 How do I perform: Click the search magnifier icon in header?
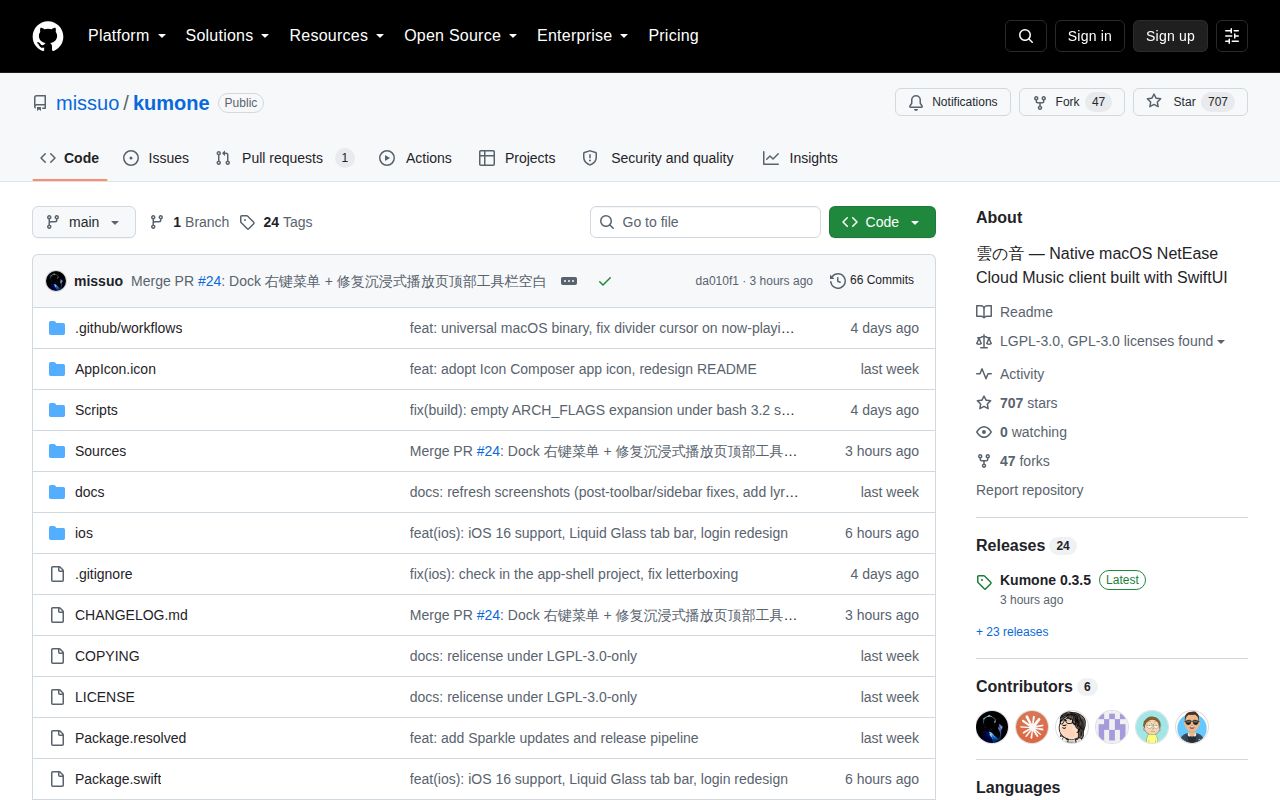1026,36
